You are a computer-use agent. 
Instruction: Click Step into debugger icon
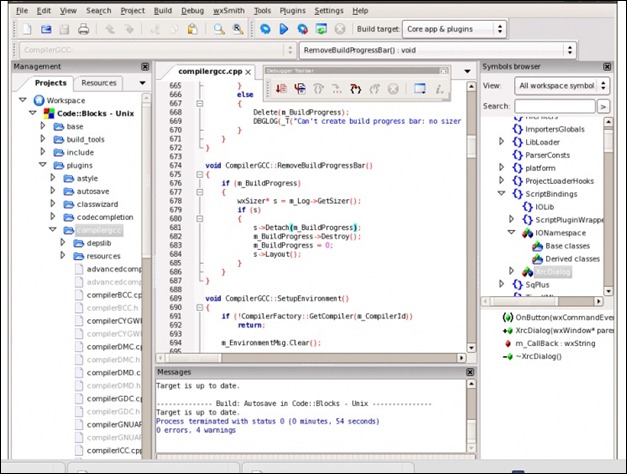pos(355,88)
